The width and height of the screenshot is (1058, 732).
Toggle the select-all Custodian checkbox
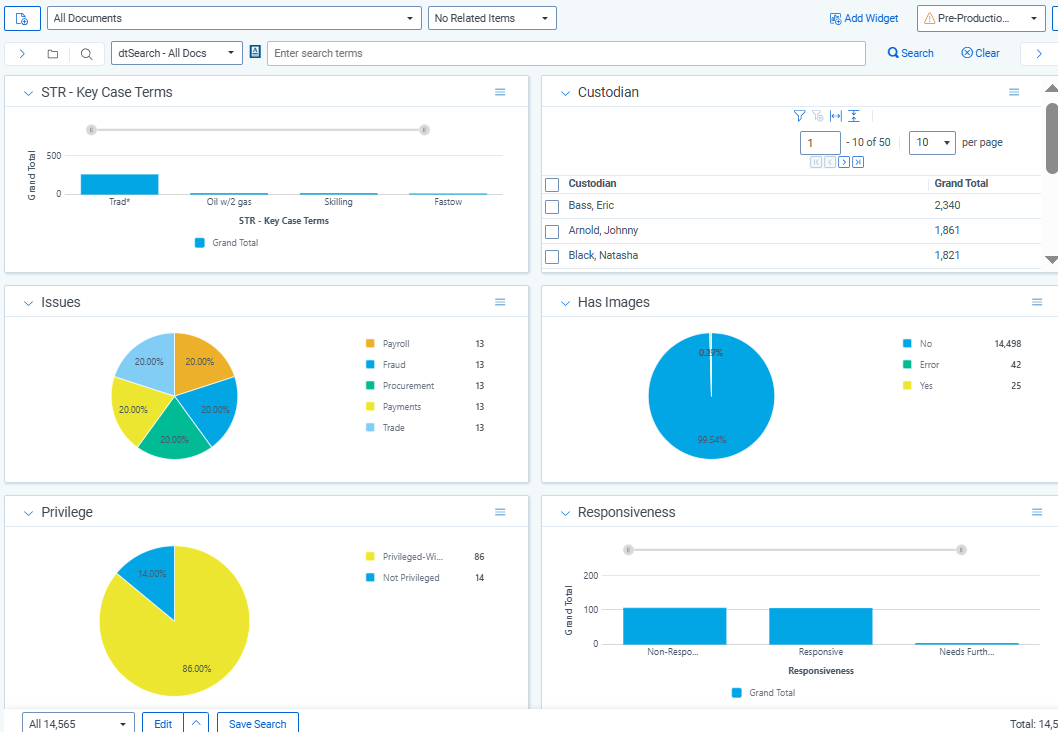552,184
